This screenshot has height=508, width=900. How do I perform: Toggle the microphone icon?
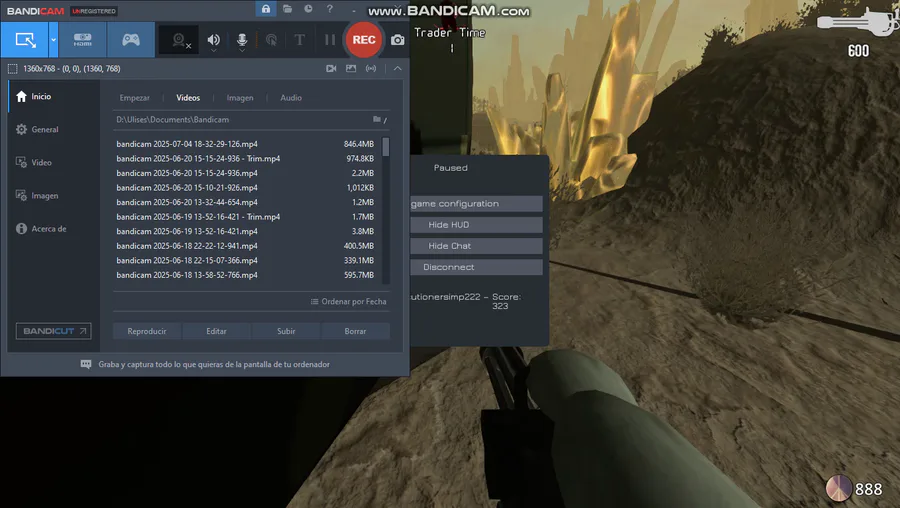[242, 40]
